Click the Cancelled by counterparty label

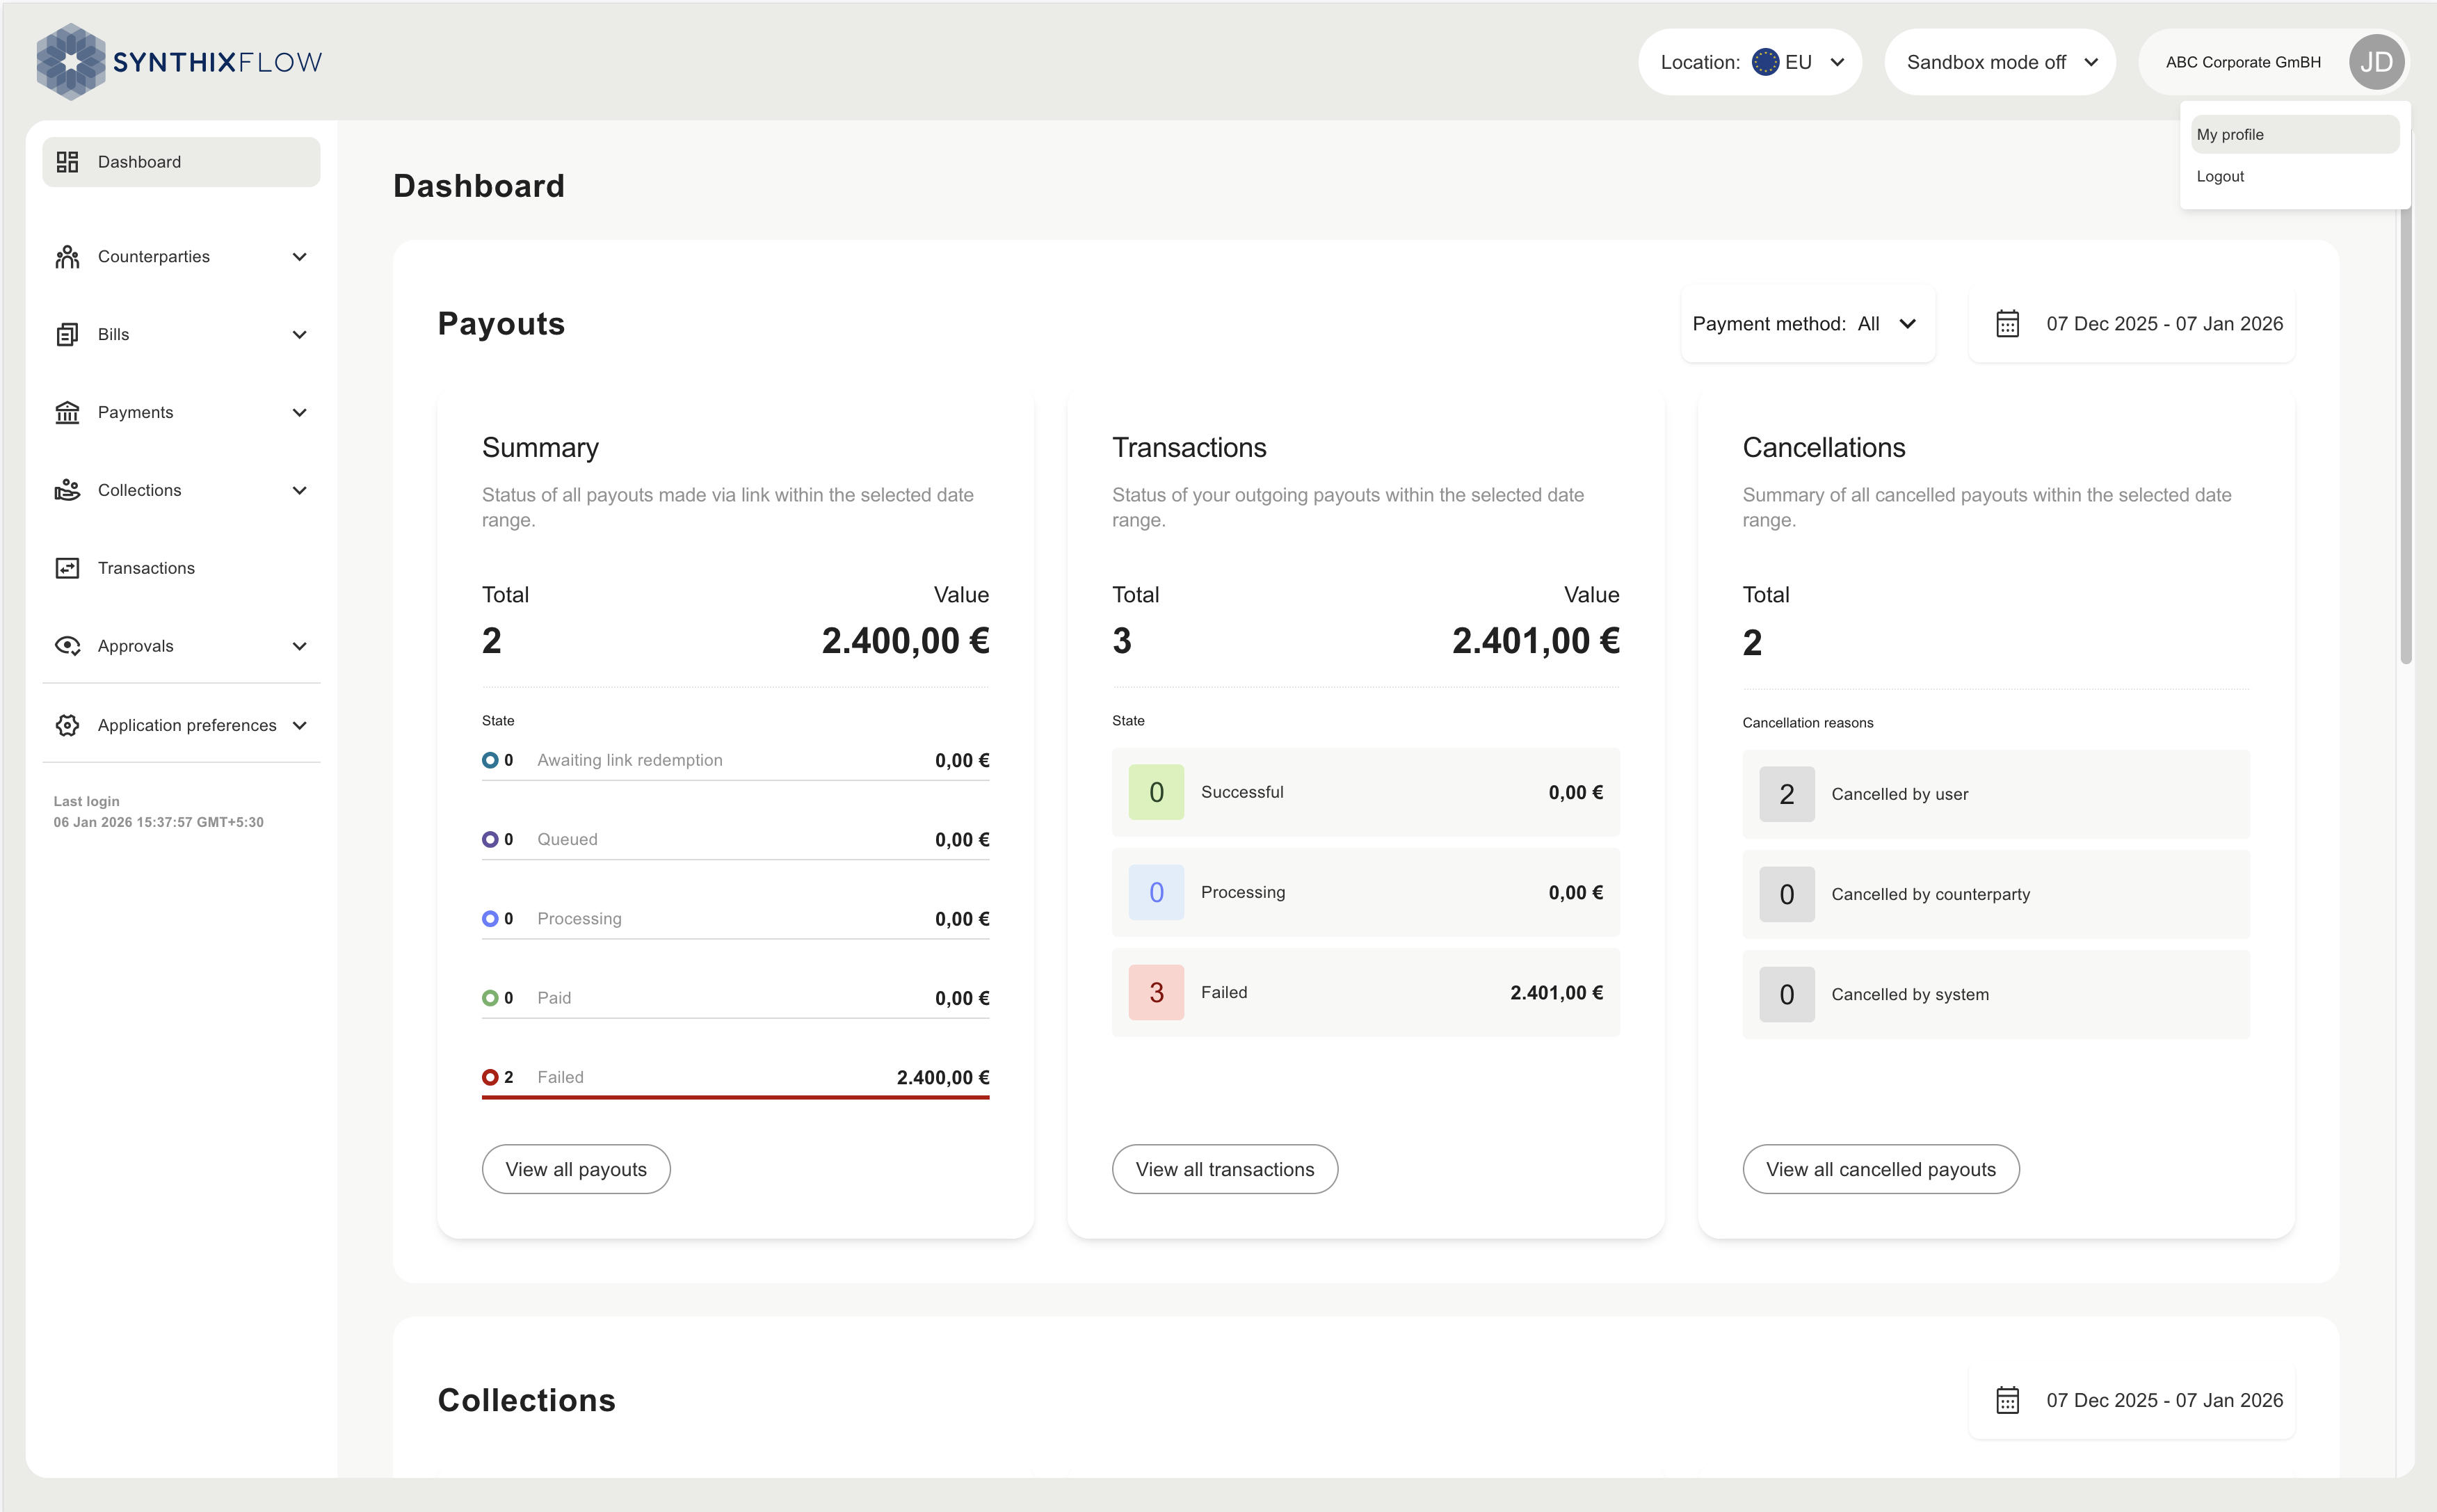click(1930, 894)
